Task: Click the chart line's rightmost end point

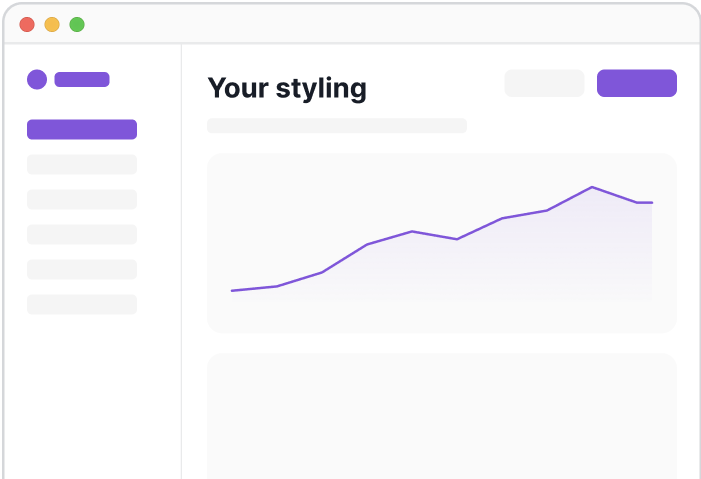Action: coord(652,203)
